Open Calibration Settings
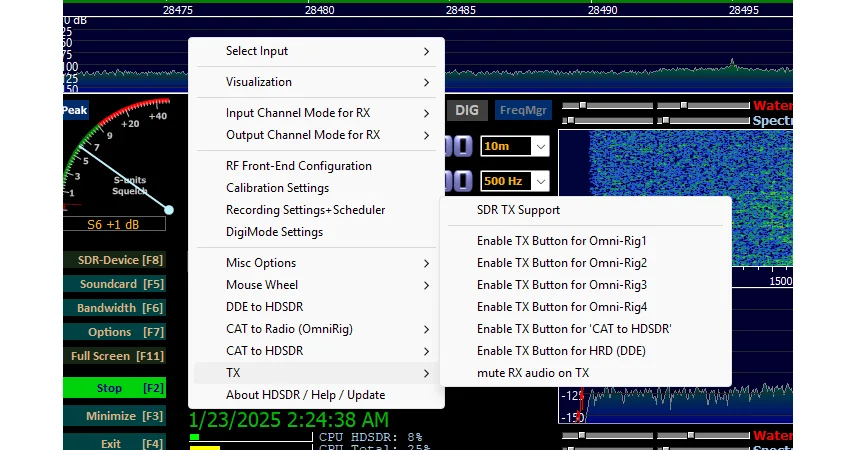Viewport: 856px width, 450px height. [x=316, y=188]
